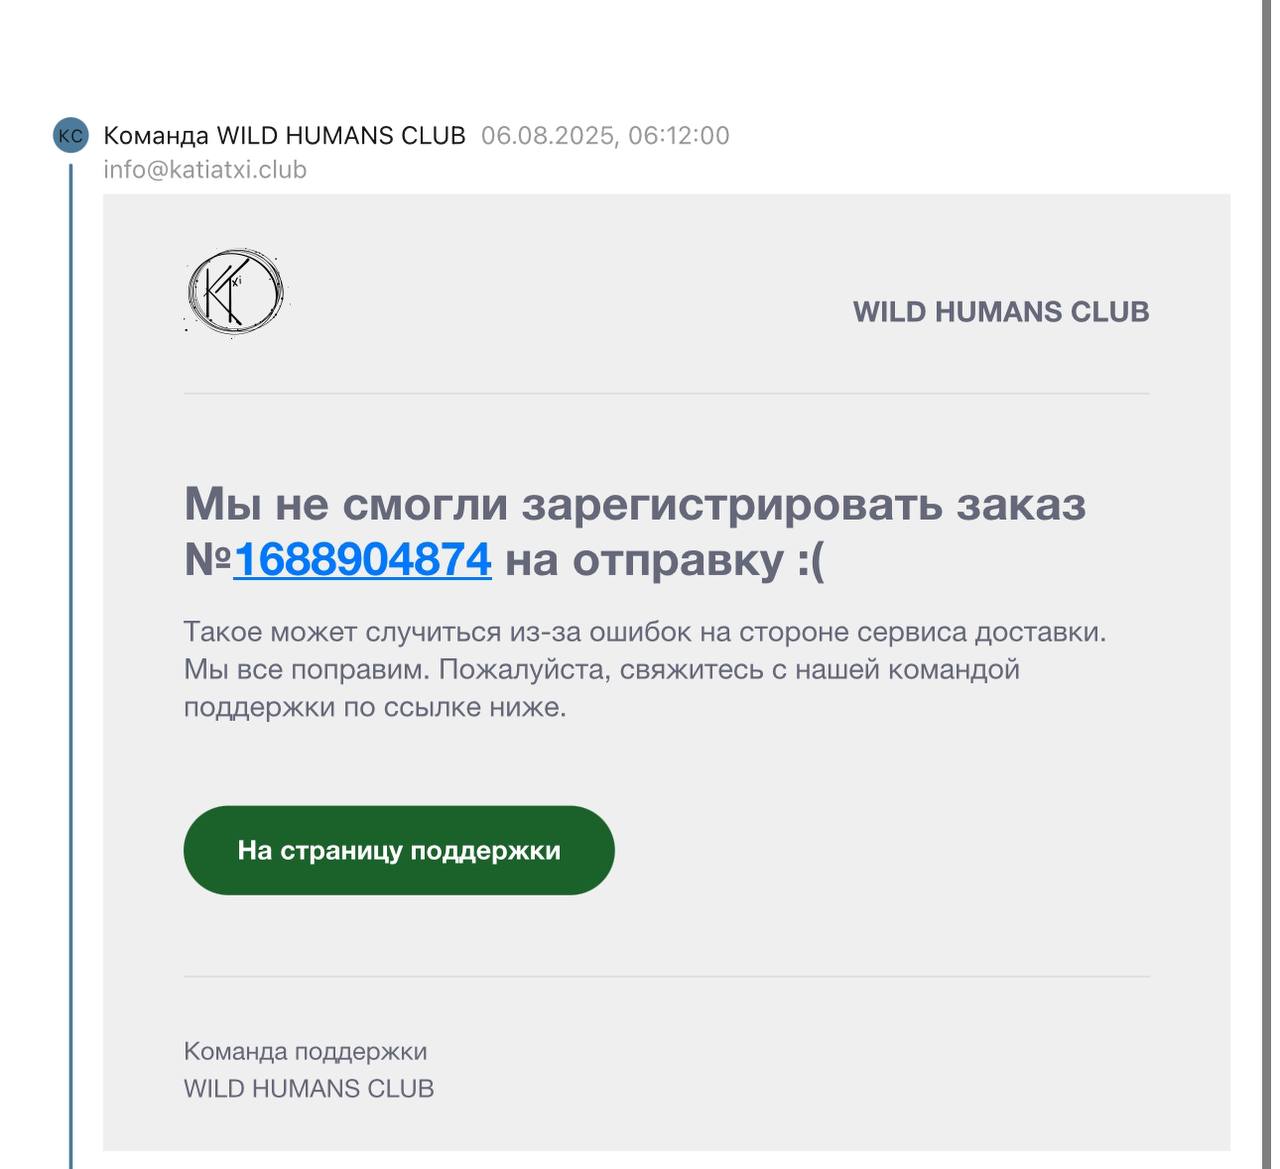Image resolution: width=1280 pixels, height=1169 pixels.
Task: Click the blue vertical quote bar beside the message
Action: pos(71,665)
